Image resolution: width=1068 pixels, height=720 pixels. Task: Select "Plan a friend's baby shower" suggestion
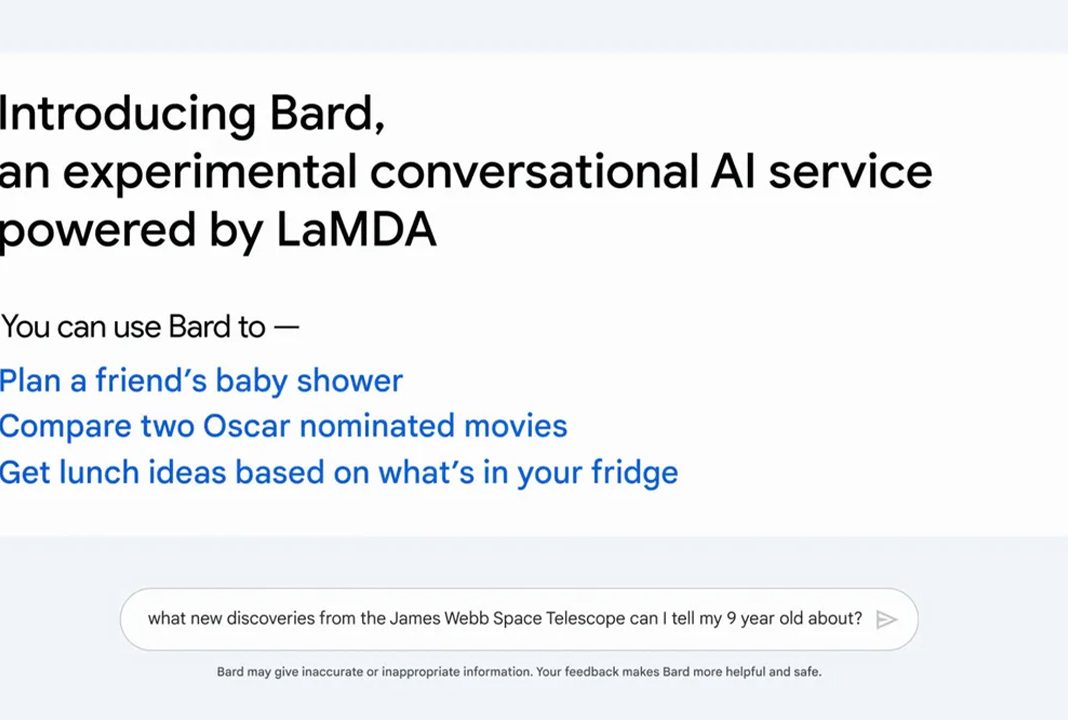tap(201, 381)
